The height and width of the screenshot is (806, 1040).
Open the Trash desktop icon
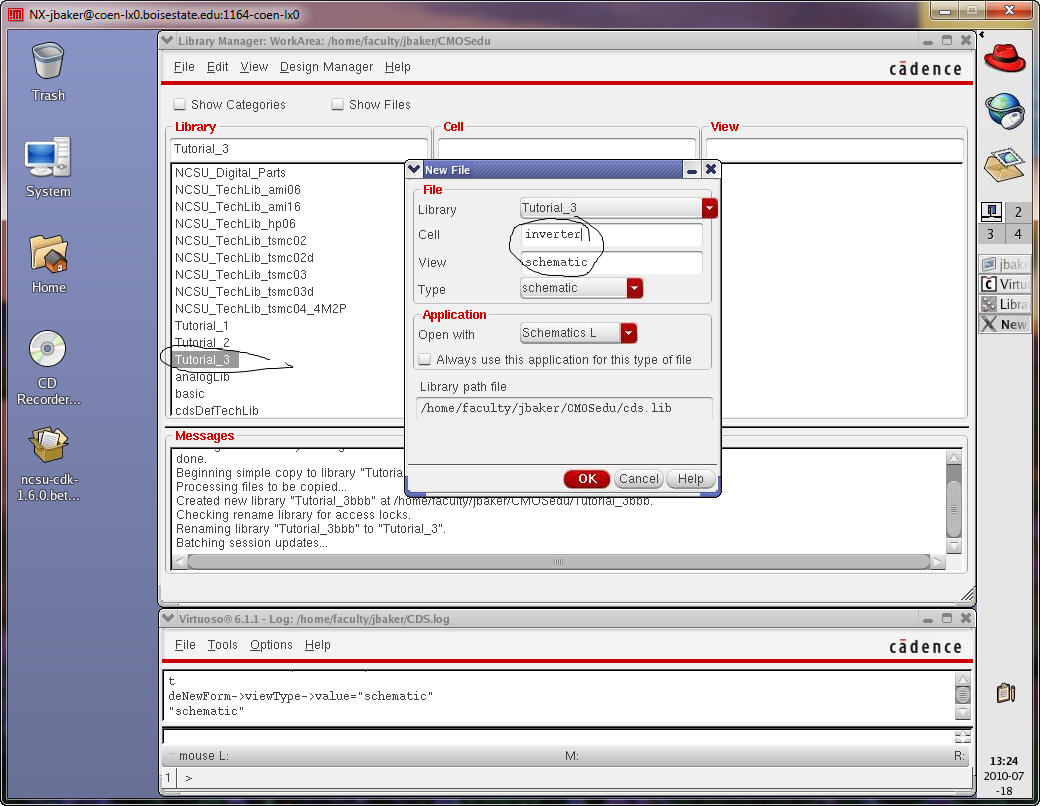[x=48, y=72]
